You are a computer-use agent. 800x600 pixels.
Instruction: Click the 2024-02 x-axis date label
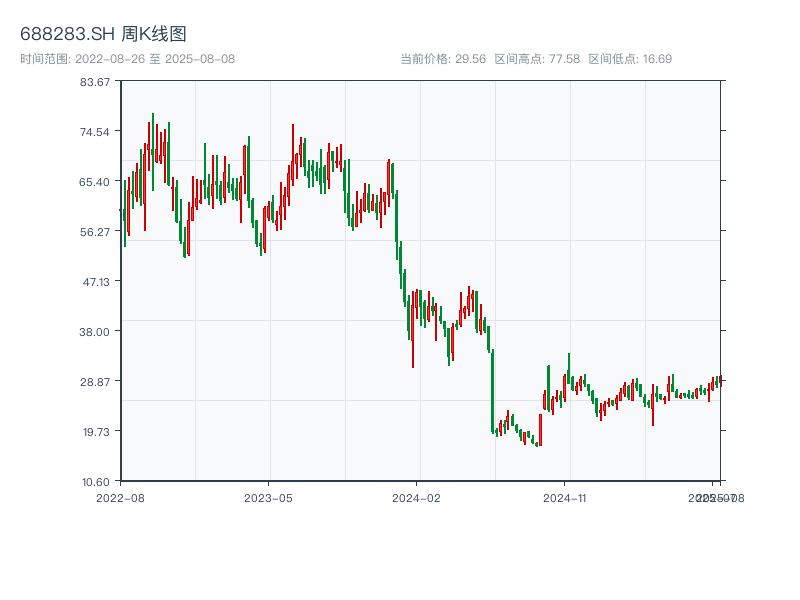click(x=416, y=497)
